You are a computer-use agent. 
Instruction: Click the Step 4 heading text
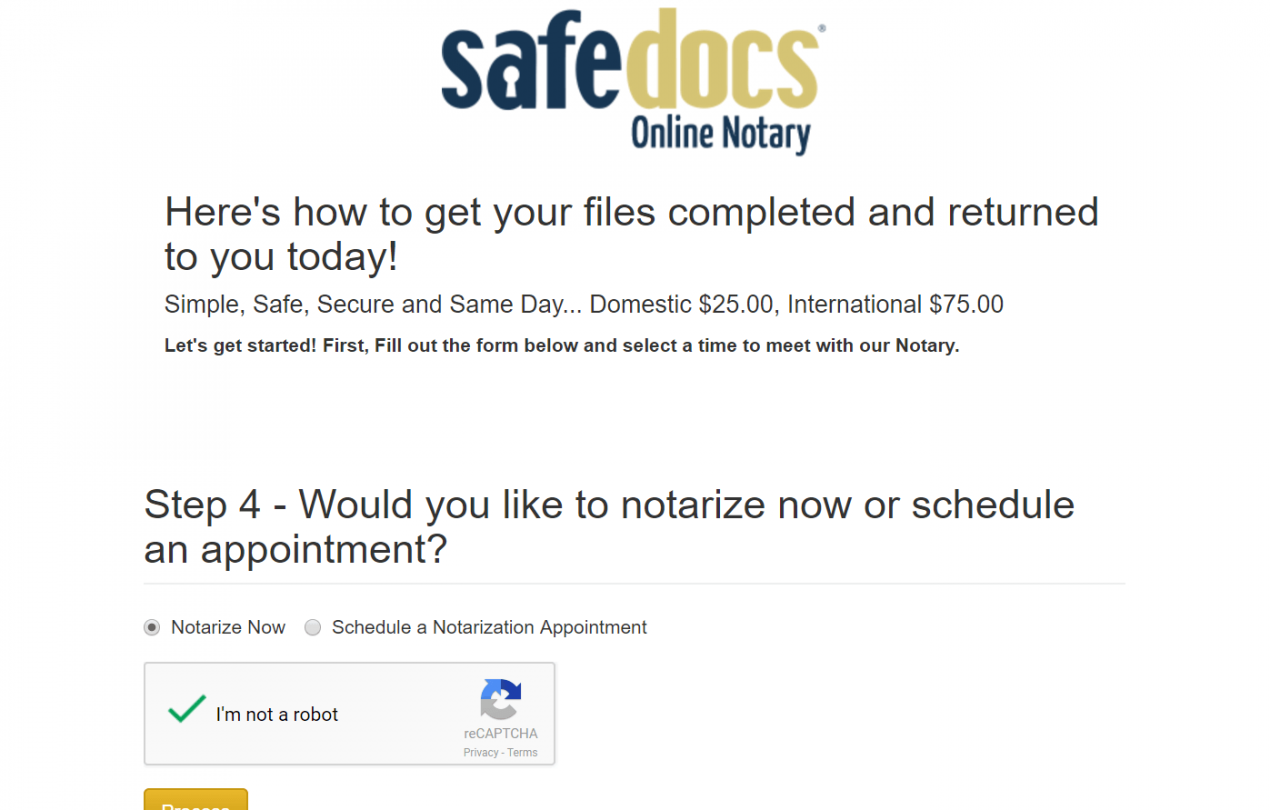coord(608,527)
